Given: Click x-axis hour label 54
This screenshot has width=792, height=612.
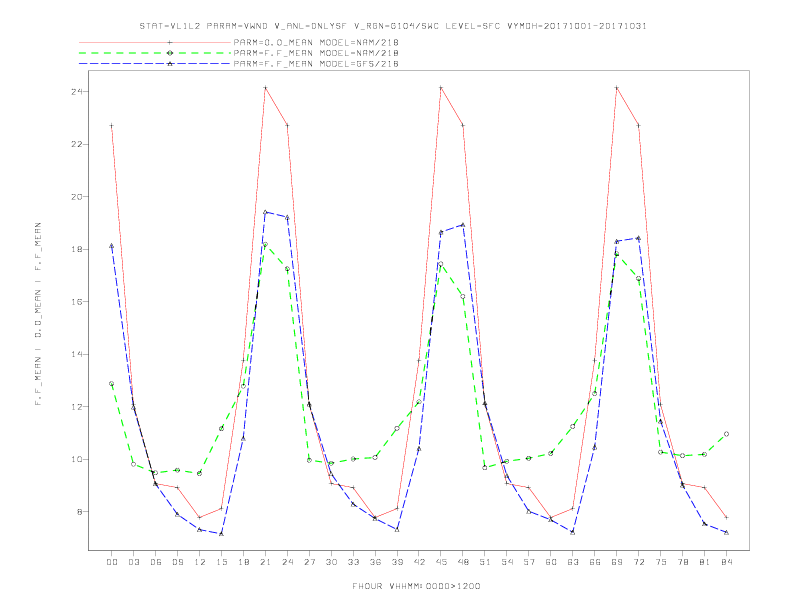Looking at the screenshot, I should (507, 562).
